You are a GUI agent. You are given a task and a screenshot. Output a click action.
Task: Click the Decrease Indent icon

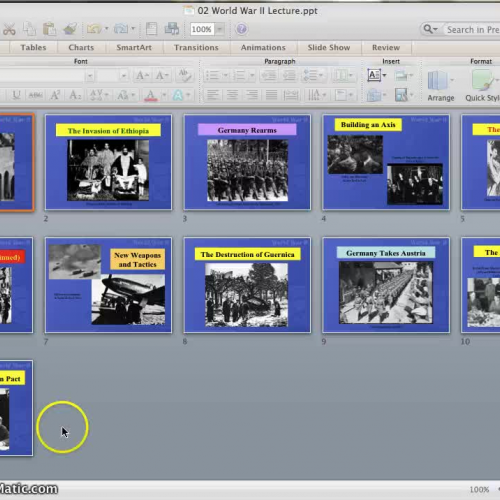(x=269, y=76)
